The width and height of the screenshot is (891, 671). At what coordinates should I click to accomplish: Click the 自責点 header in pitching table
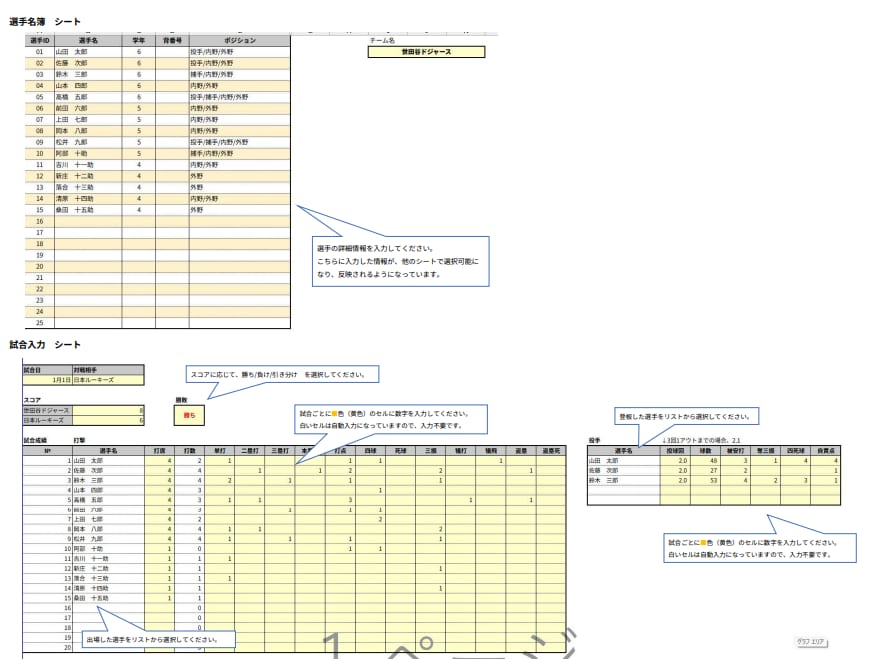pos(826,451)
